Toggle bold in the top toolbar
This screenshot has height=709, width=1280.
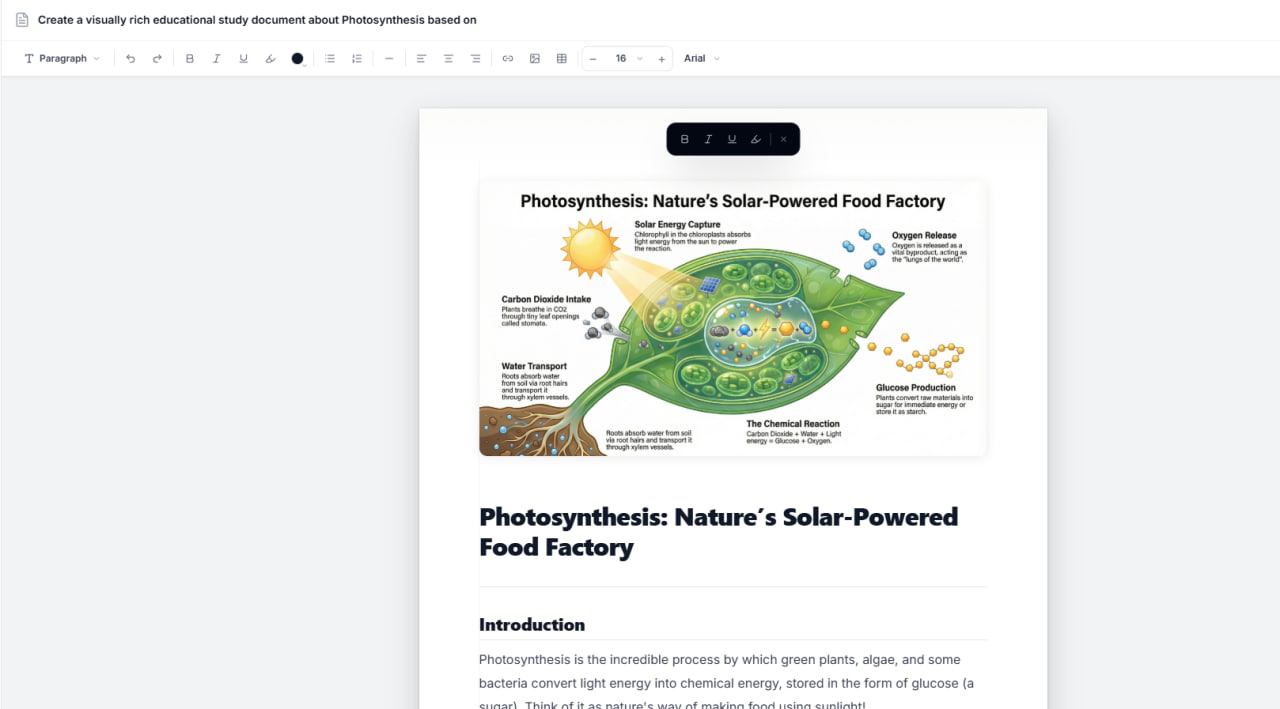click(x=190, y=59)
